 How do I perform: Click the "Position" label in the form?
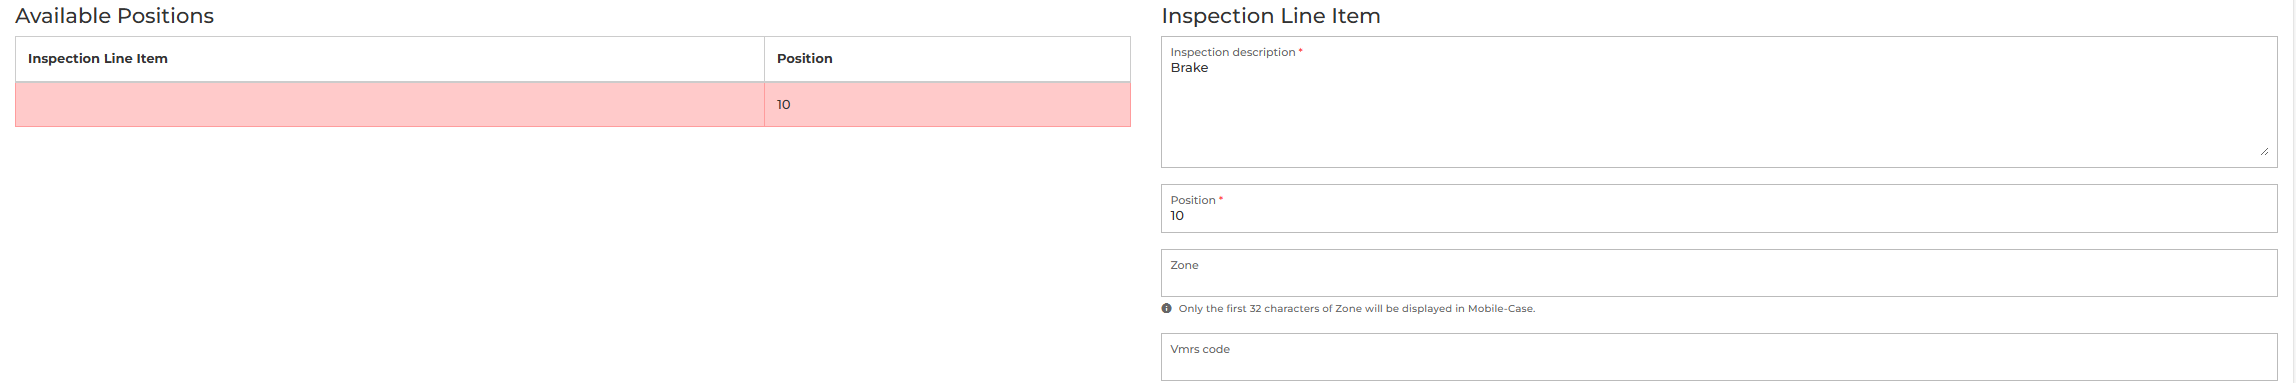[1193, 200]
